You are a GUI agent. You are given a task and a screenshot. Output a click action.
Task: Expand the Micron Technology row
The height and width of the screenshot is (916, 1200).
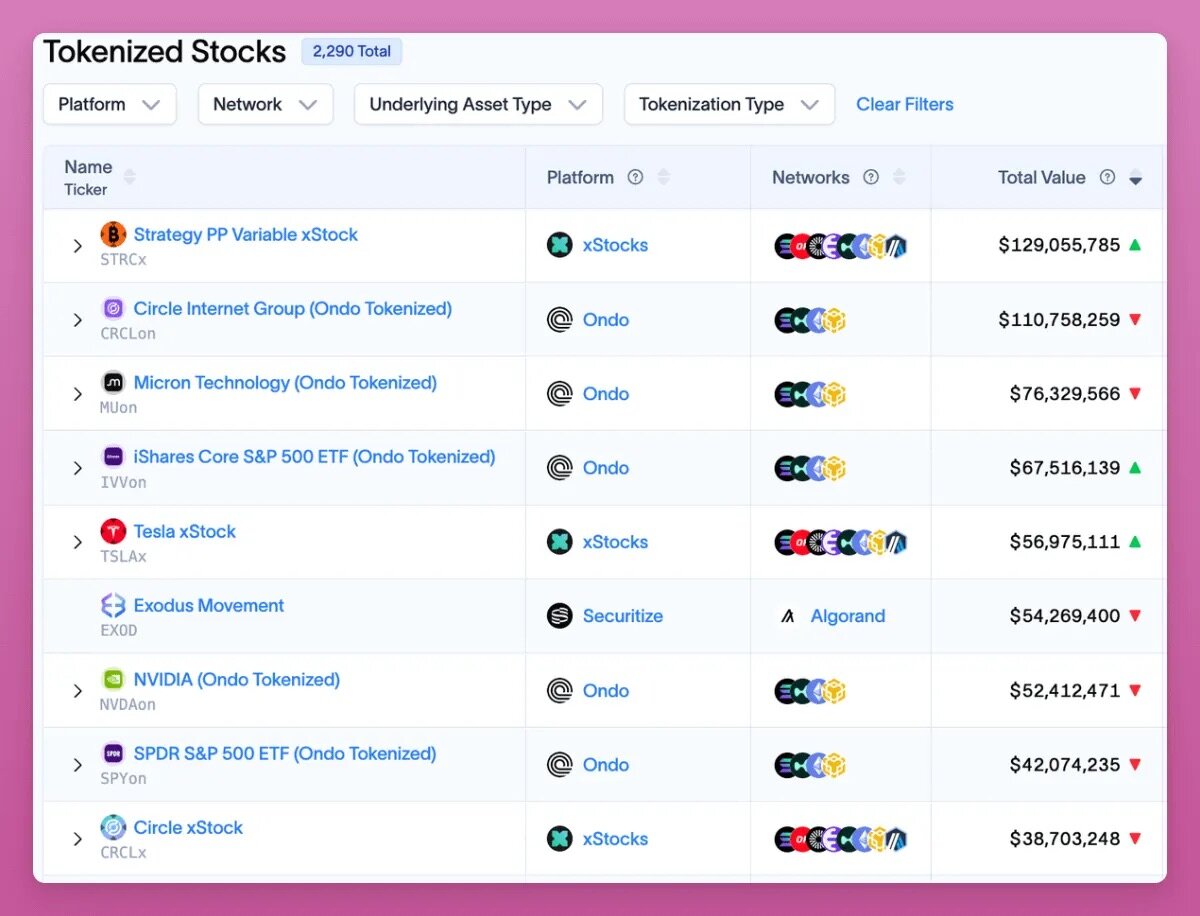pyautogui.click(x=77, y=394)
